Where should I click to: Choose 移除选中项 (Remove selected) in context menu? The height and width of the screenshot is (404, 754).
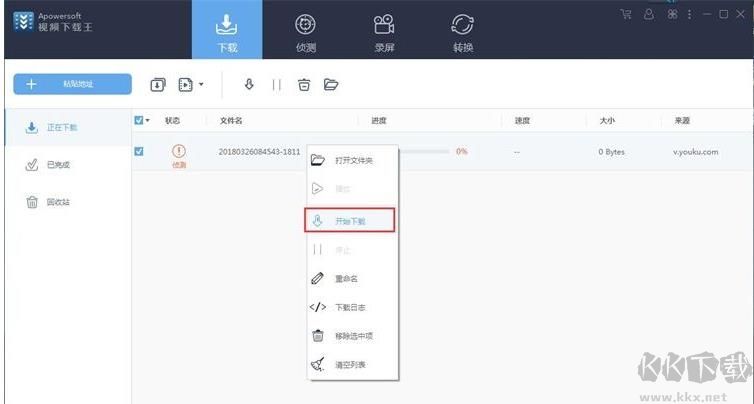352,336
